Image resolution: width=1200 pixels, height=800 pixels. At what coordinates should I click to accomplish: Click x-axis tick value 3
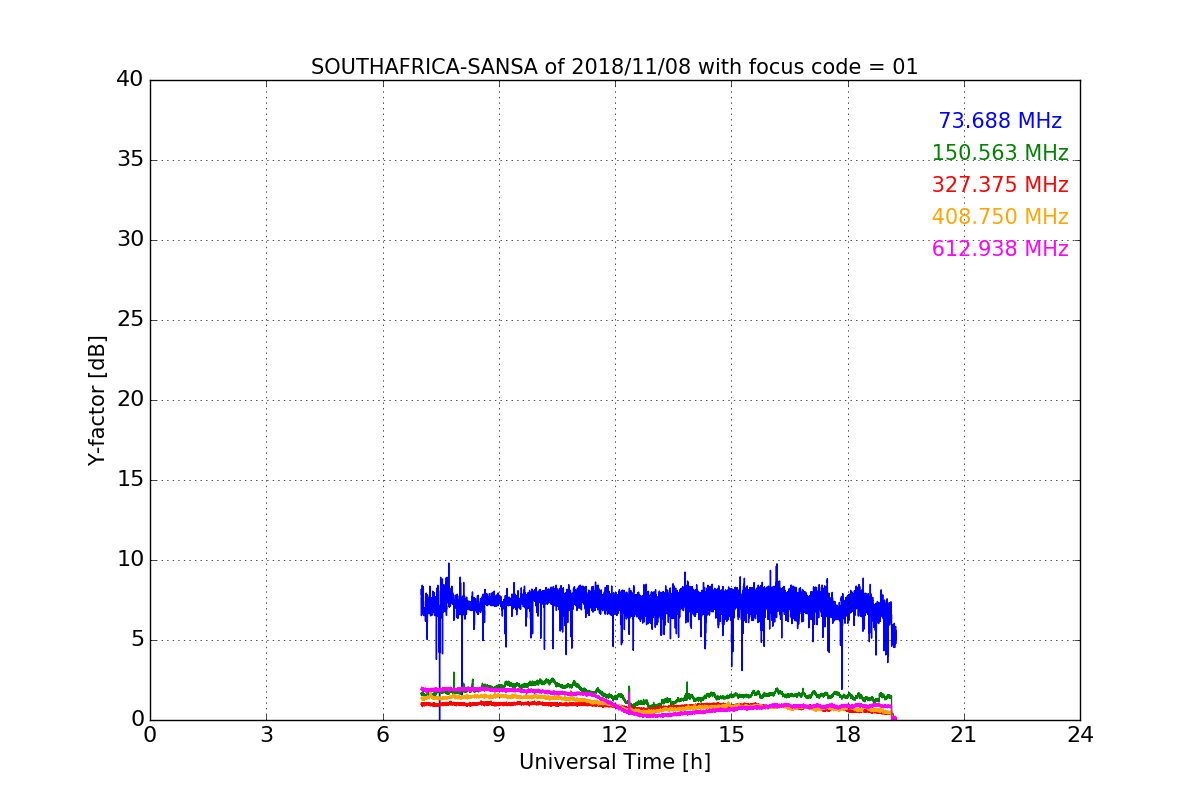pyautogui.click(x=266, y=735)
